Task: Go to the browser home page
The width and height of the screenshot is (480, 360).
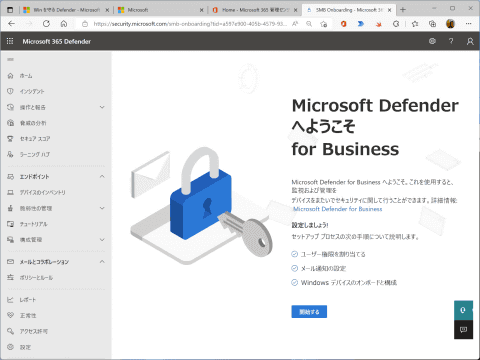Action: point(64,24)
